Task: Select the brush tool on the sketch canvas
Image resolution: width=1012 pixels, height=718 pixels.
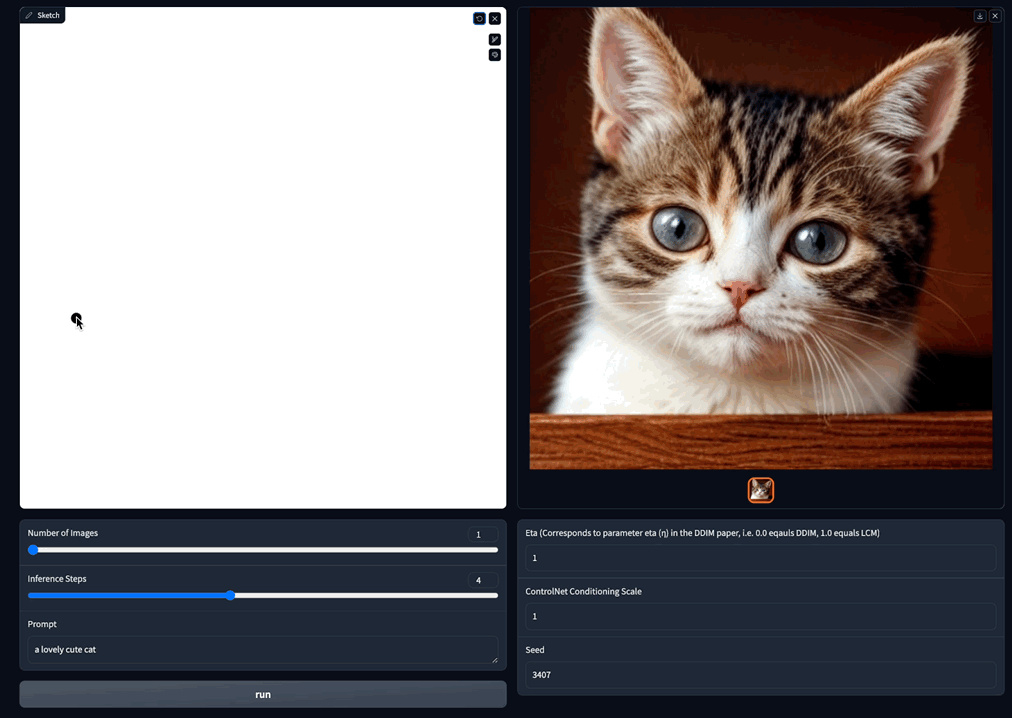Action: 495,39
